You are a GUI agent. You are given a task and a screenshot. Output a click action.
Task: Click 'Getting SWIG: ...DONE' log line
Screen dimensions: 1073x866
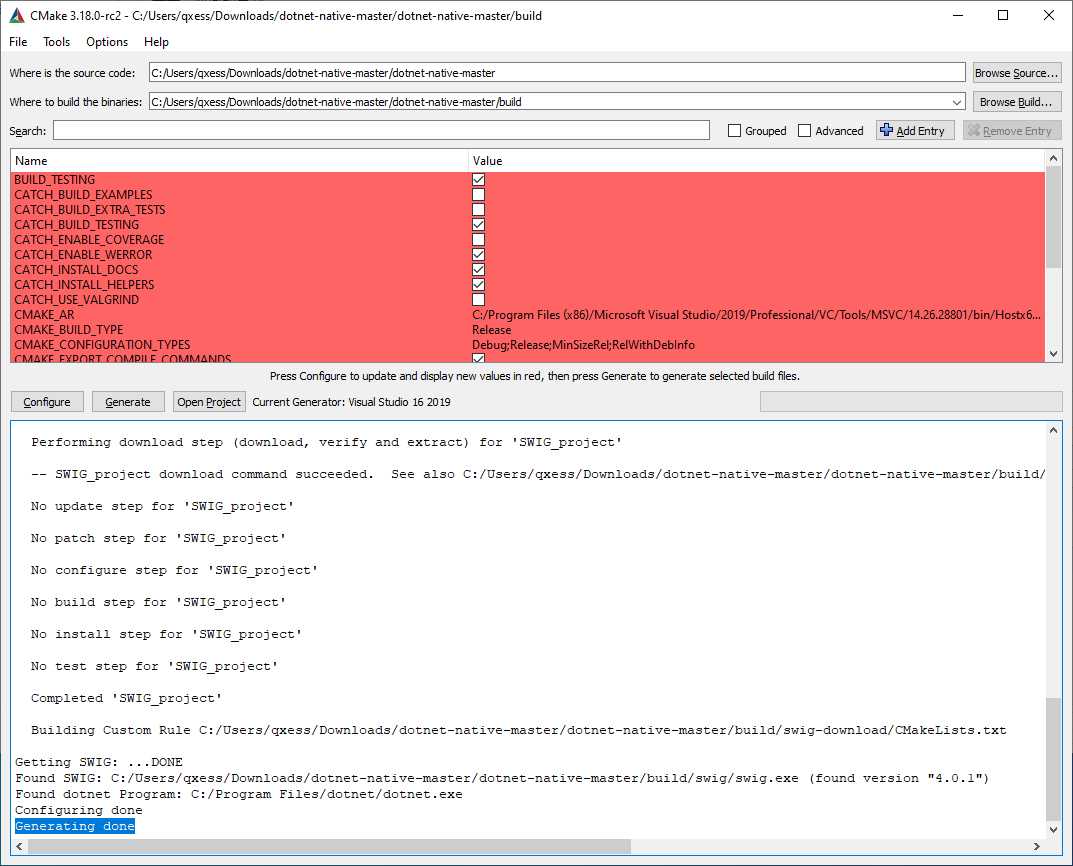point(99,762)
